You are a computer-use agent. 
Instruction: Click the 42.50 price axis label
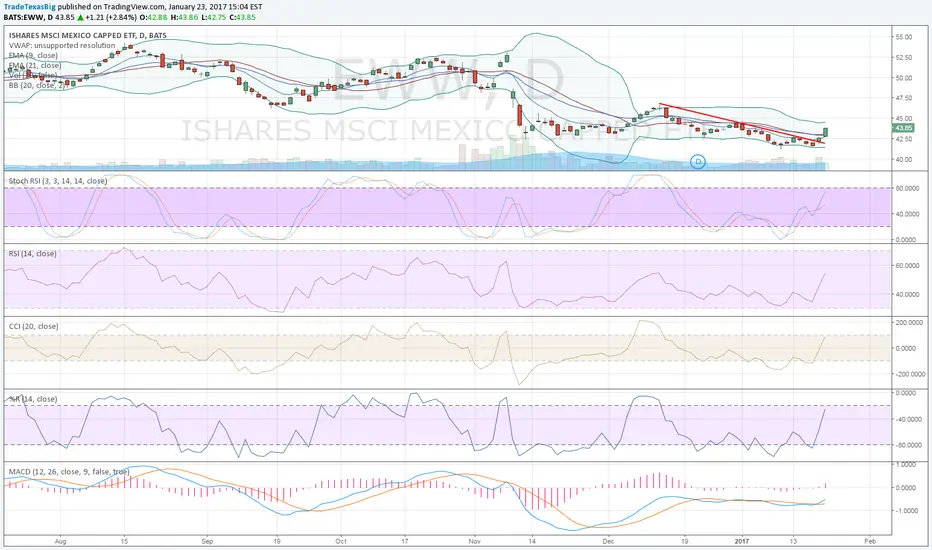coord(903,139)
